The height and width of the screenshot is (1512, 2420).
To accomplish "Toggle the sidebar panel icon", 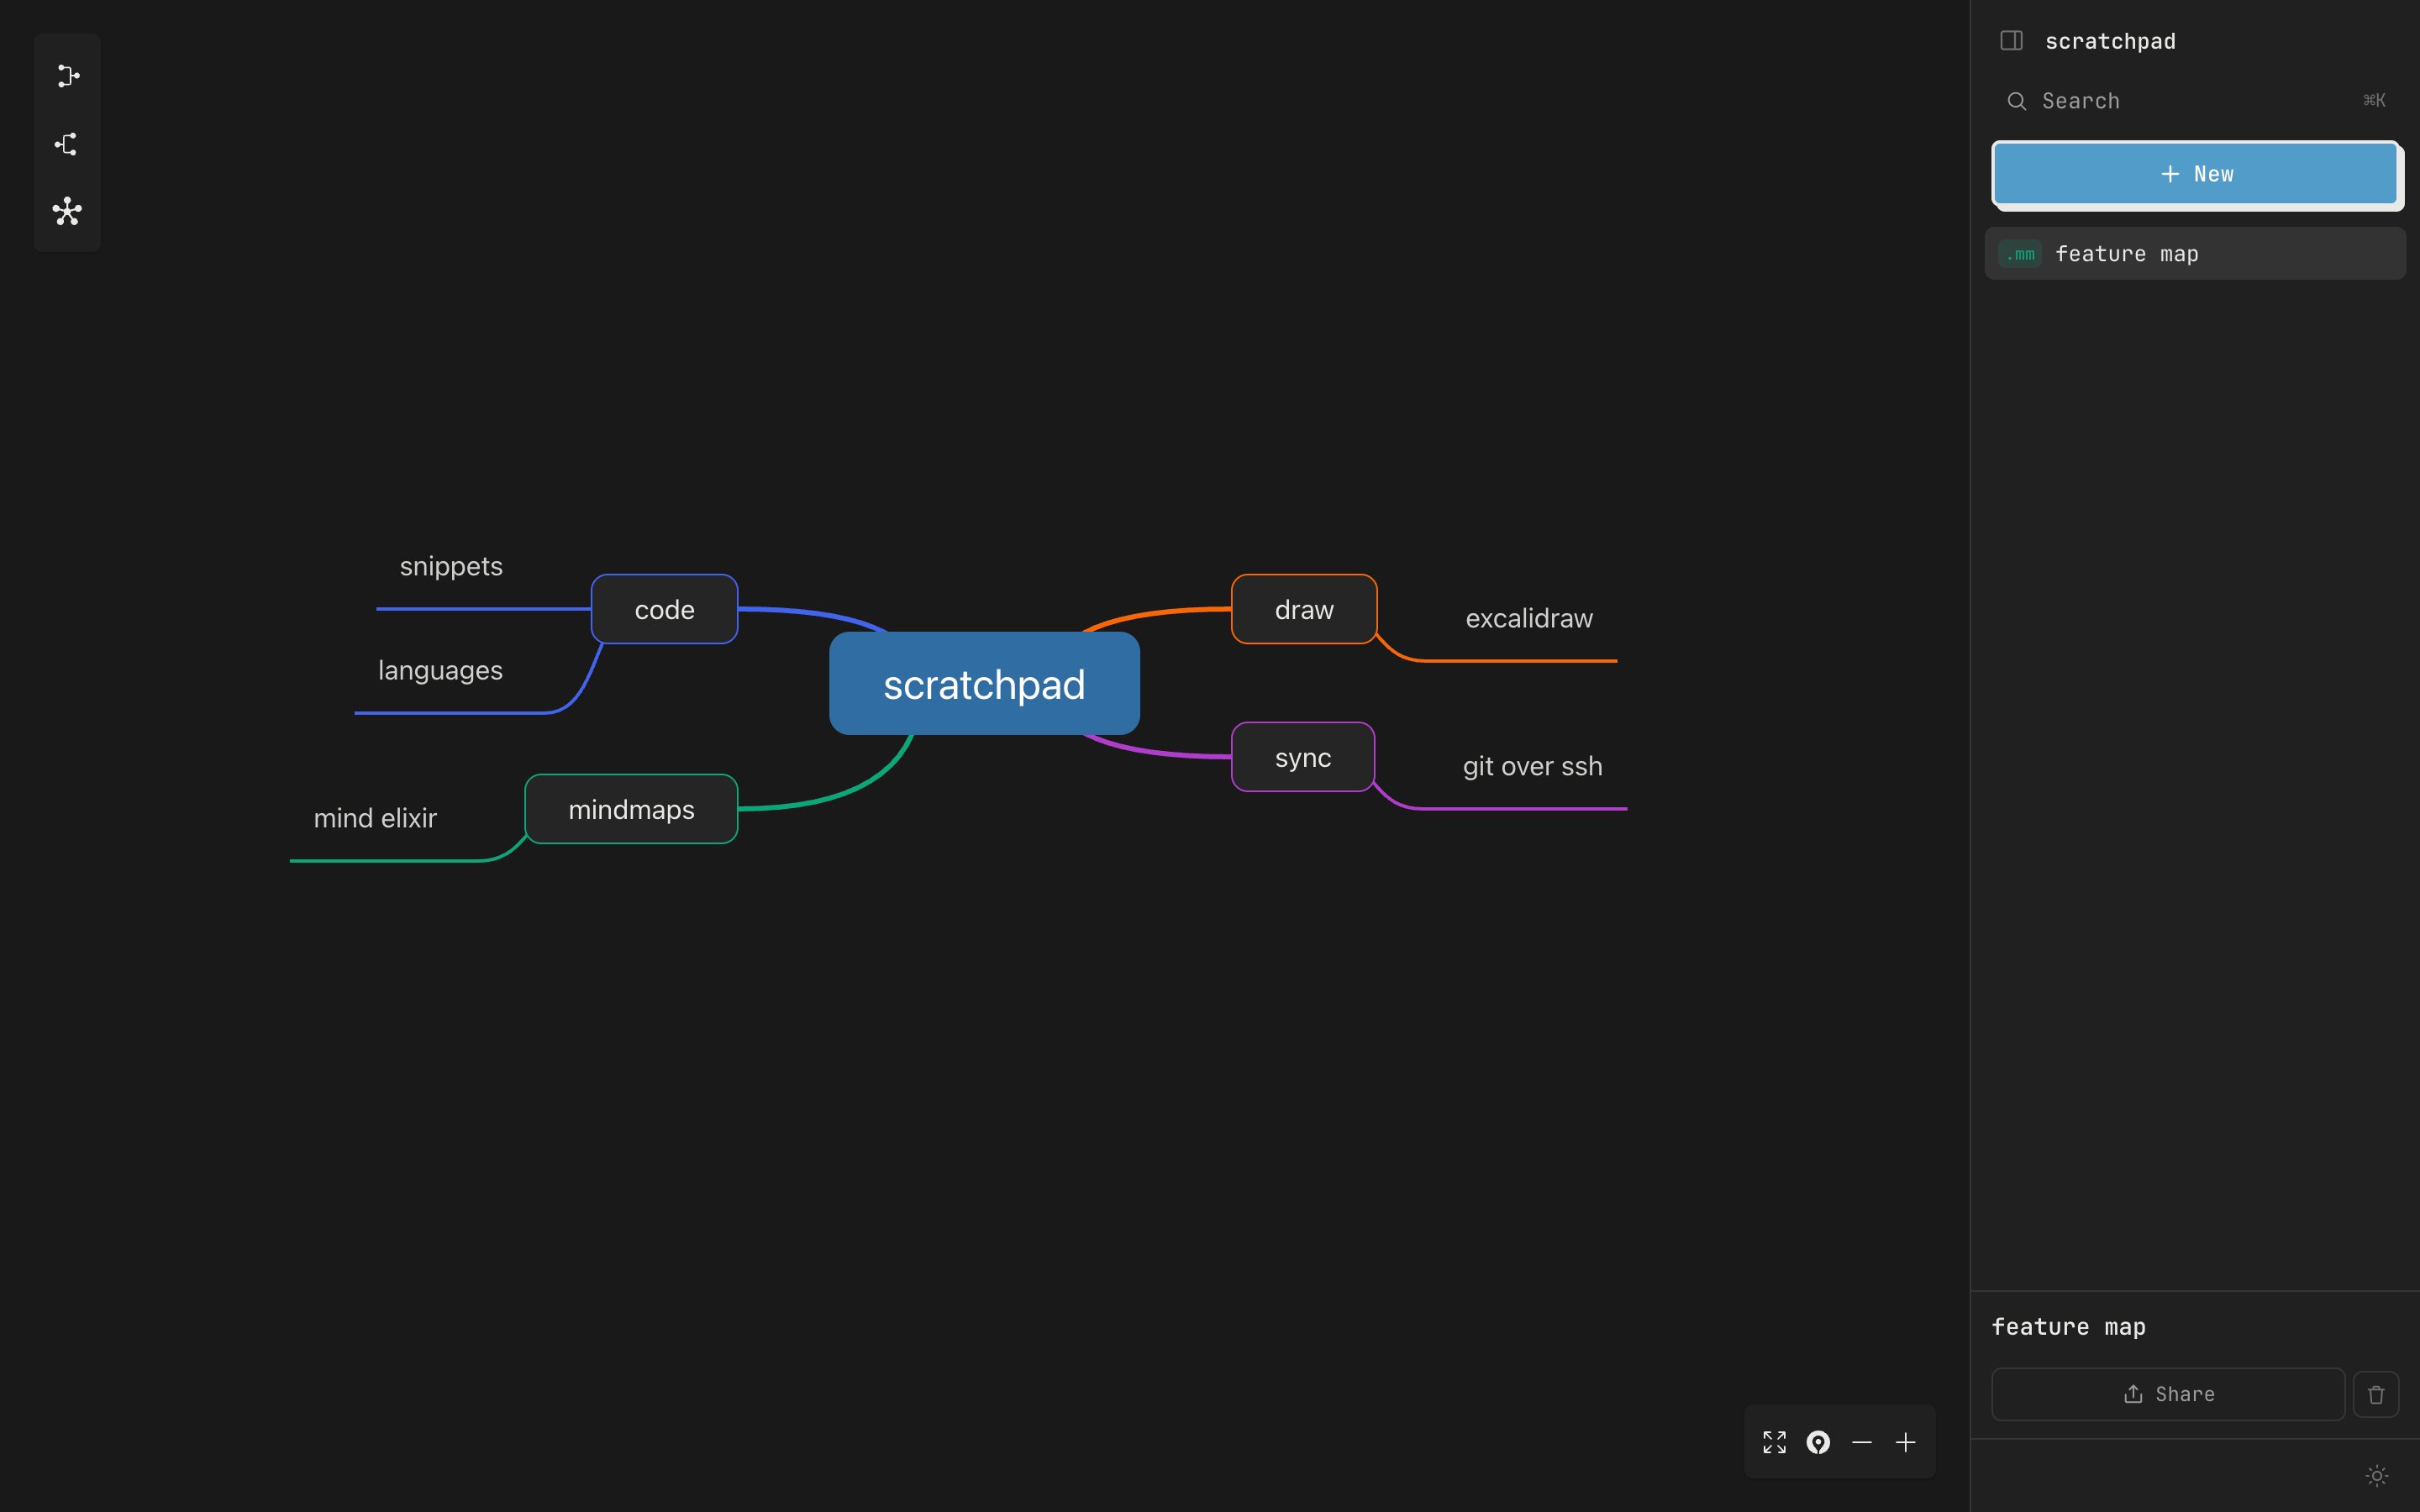I will [2011, 41].
